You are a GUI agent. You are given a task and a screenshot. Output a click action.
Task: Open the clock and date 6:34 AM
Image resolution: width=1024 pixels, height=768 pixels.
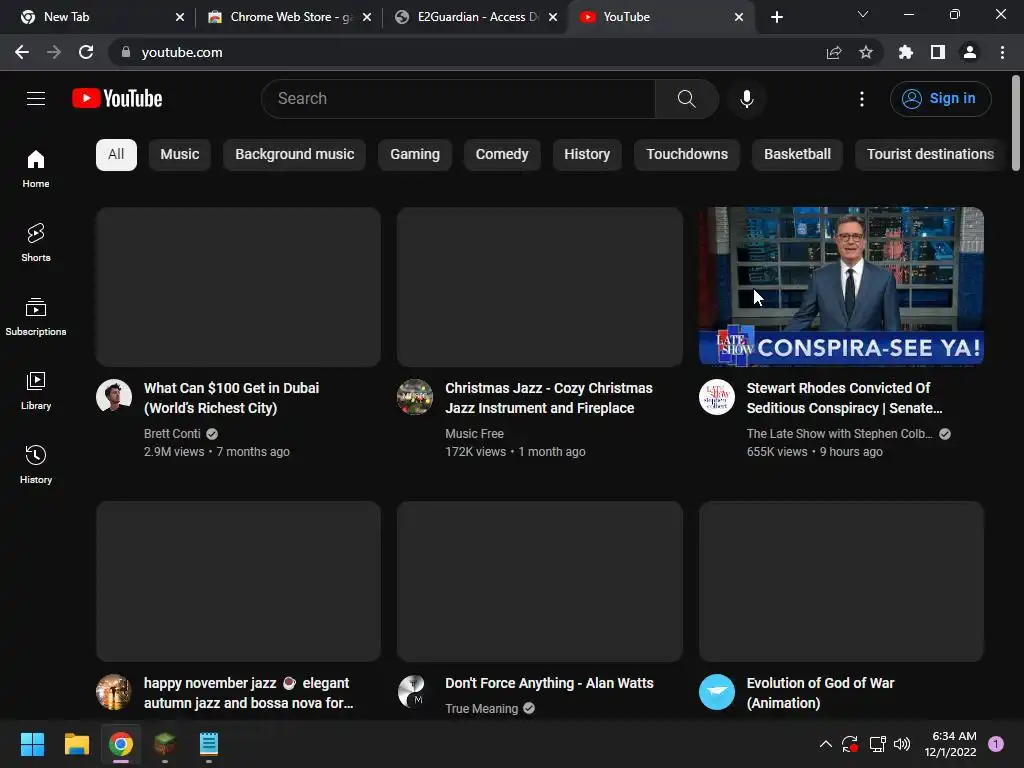(950, 744)
